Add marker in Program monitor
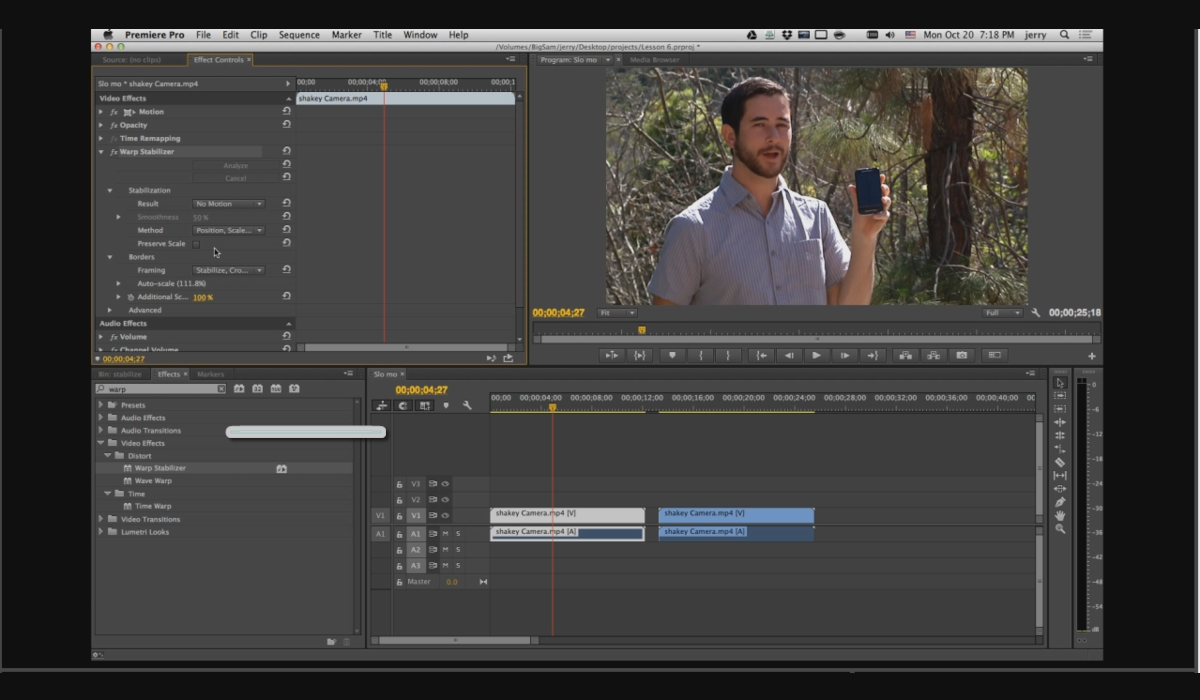The image size is (1200, 700). (672, 355)
